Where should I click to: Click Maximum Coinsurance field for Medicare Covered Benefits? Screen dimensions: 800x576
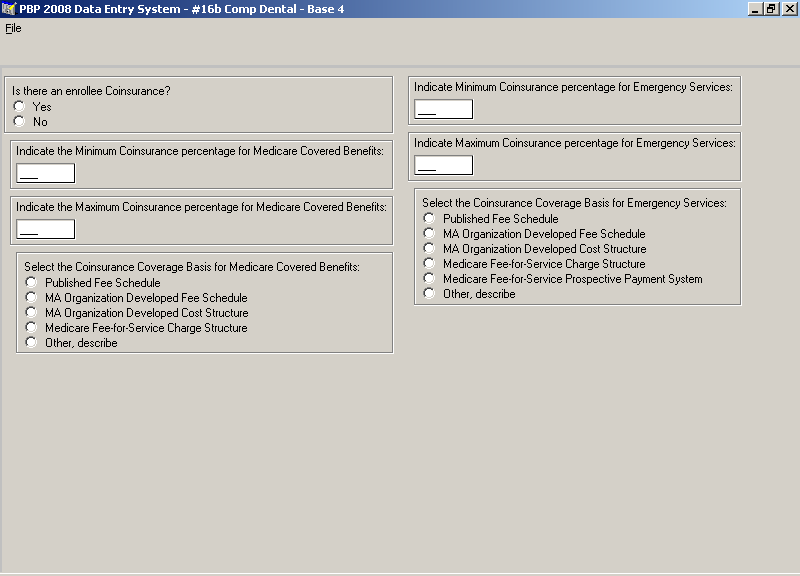45,229
